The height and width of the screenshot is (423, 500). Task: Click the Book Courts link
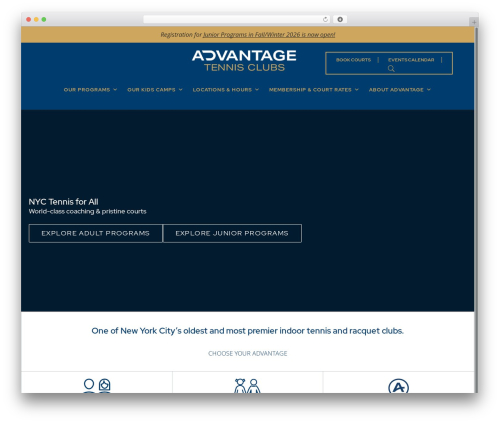[x=353, y=60]
